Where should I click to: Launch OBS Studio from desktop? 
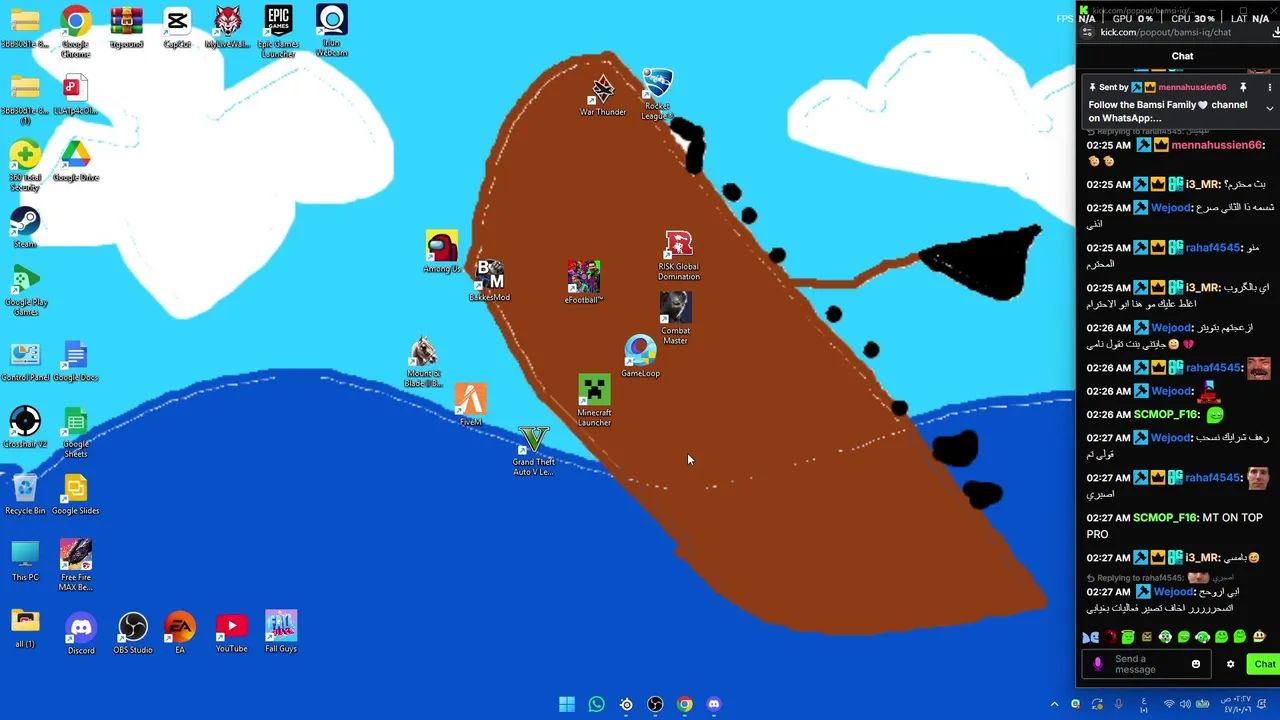click(133, 634)
